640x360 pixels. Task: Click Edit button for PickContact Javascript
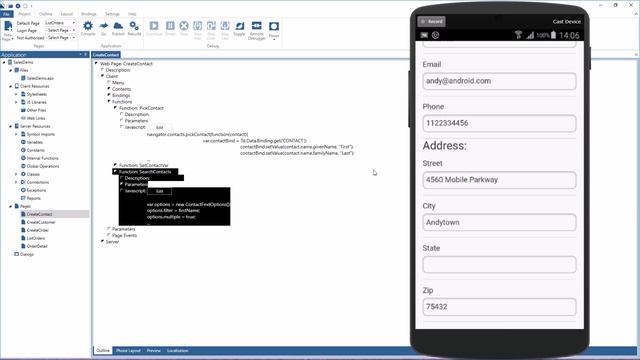[160, 127]
